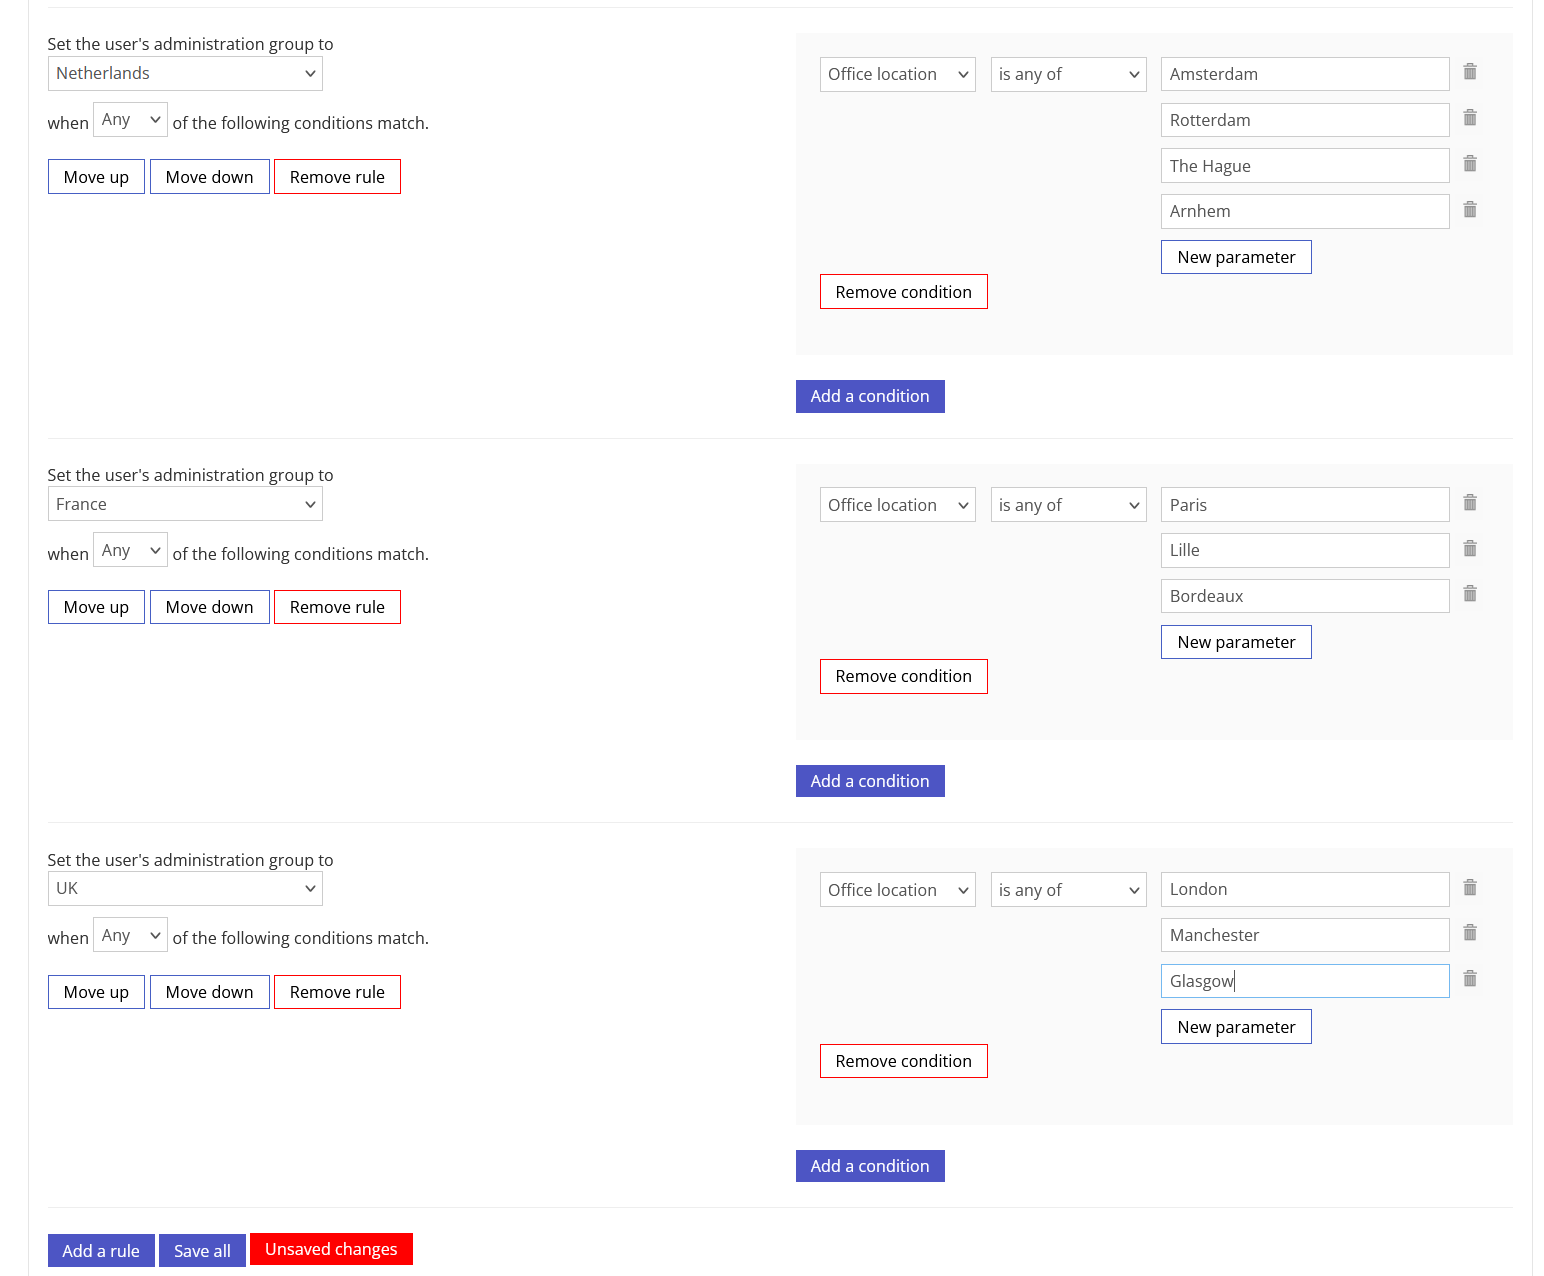Remove the France rule
Viewport: 1544px width, 1276px height.
coord(337,607)
